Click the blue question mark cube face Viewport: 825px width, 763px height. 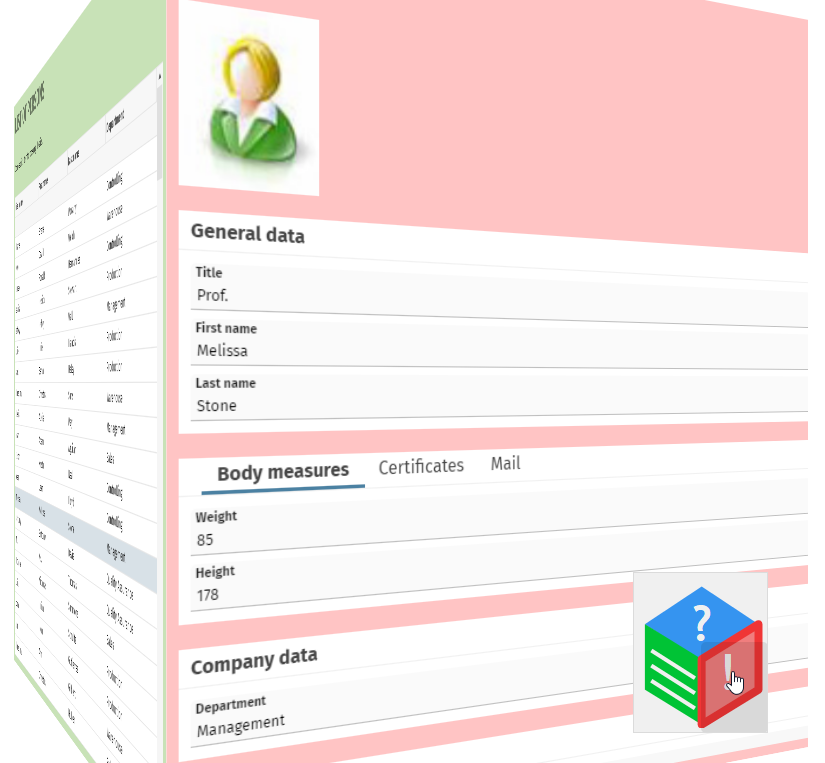pos(702,622)
